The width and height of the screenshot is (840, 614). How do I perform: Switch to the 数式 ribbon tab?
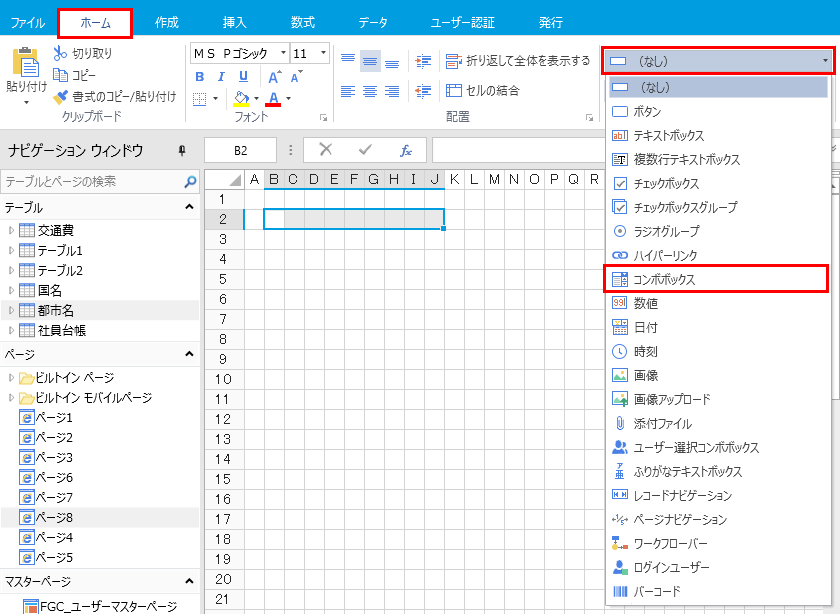pos(301,21)
